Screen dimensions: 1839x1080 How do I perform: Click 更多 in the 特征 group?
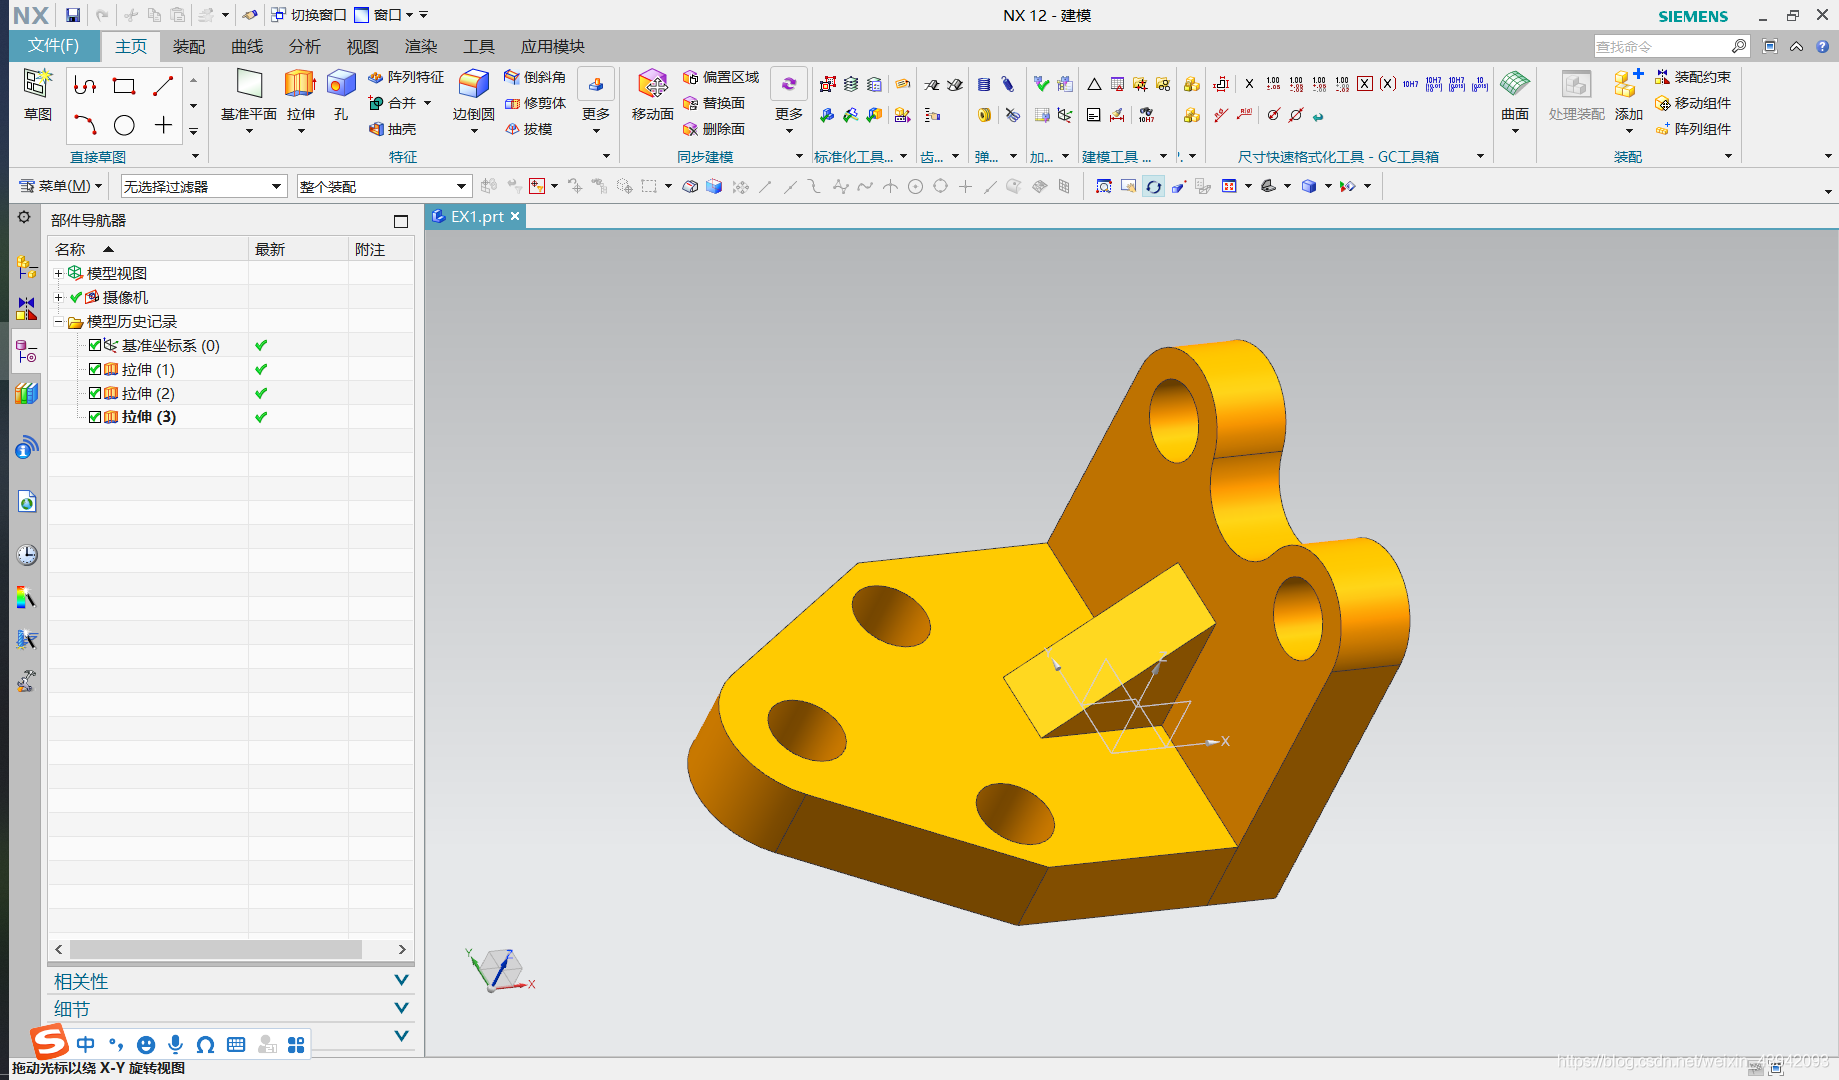[x=596, y=100]
